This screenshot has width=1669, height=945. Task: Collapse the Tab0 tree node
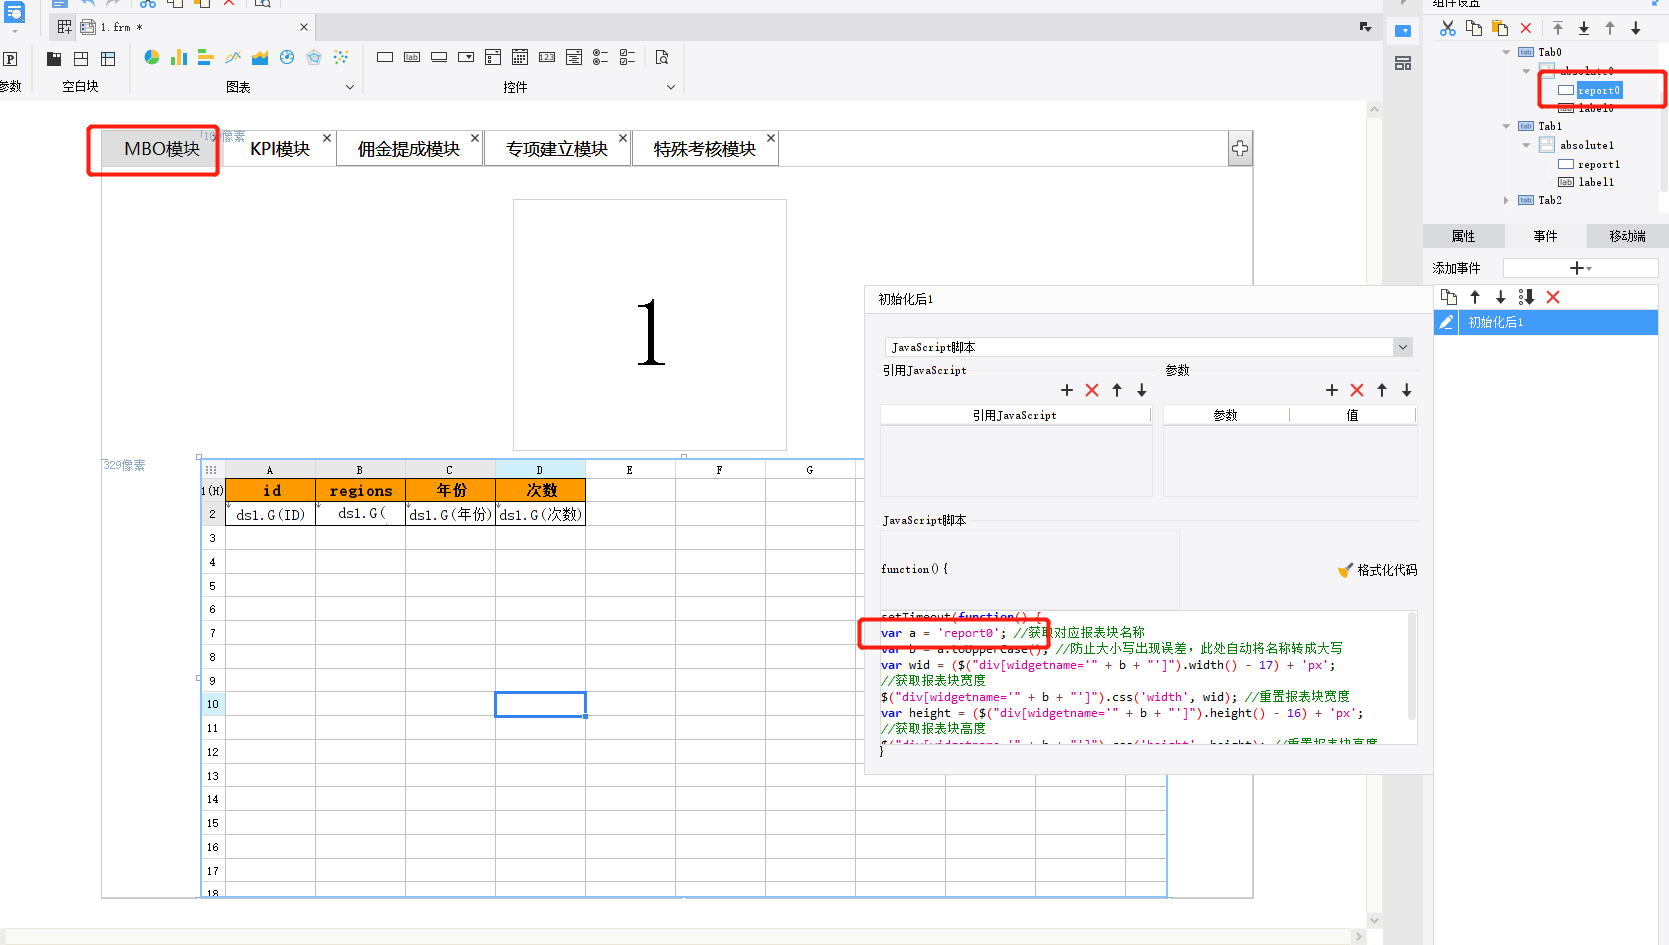click(x=1507, y=52)
